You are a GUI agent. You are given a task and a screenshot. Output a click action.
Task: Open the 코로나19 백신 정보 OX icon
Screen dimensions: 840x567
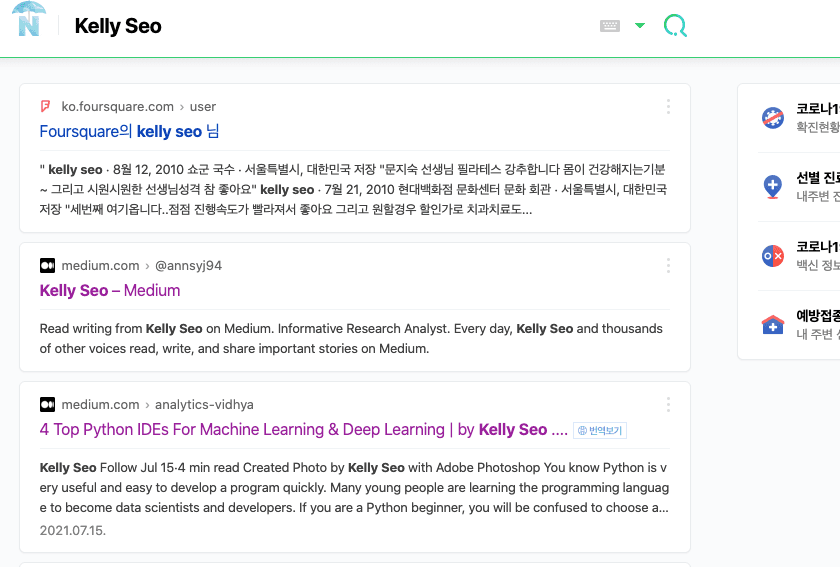(772, 256)
